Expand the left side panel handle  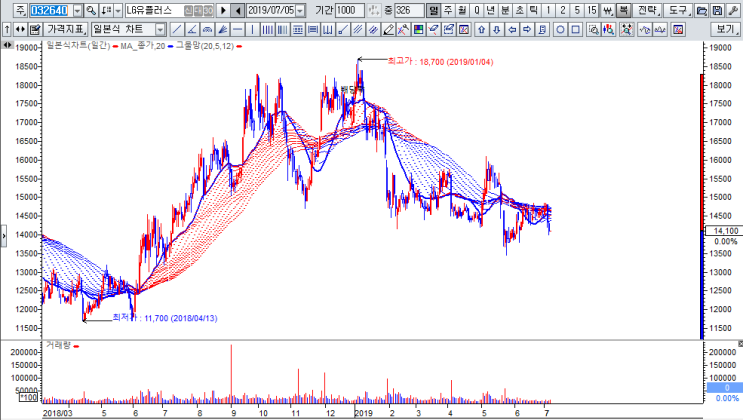click(x=4, y=236)
